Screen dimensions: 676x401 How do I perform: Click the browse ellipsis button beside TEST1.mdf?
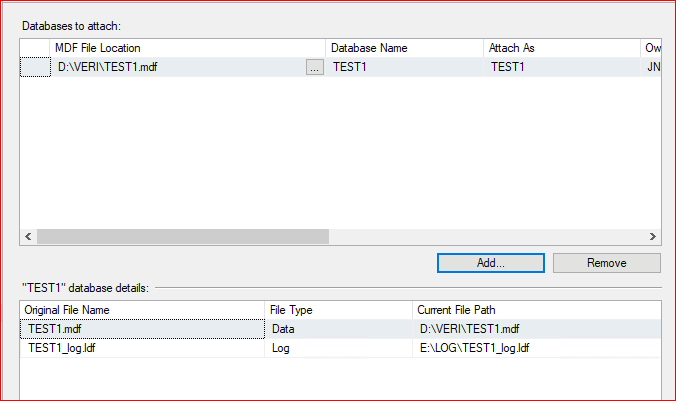[x=314, y=68]
